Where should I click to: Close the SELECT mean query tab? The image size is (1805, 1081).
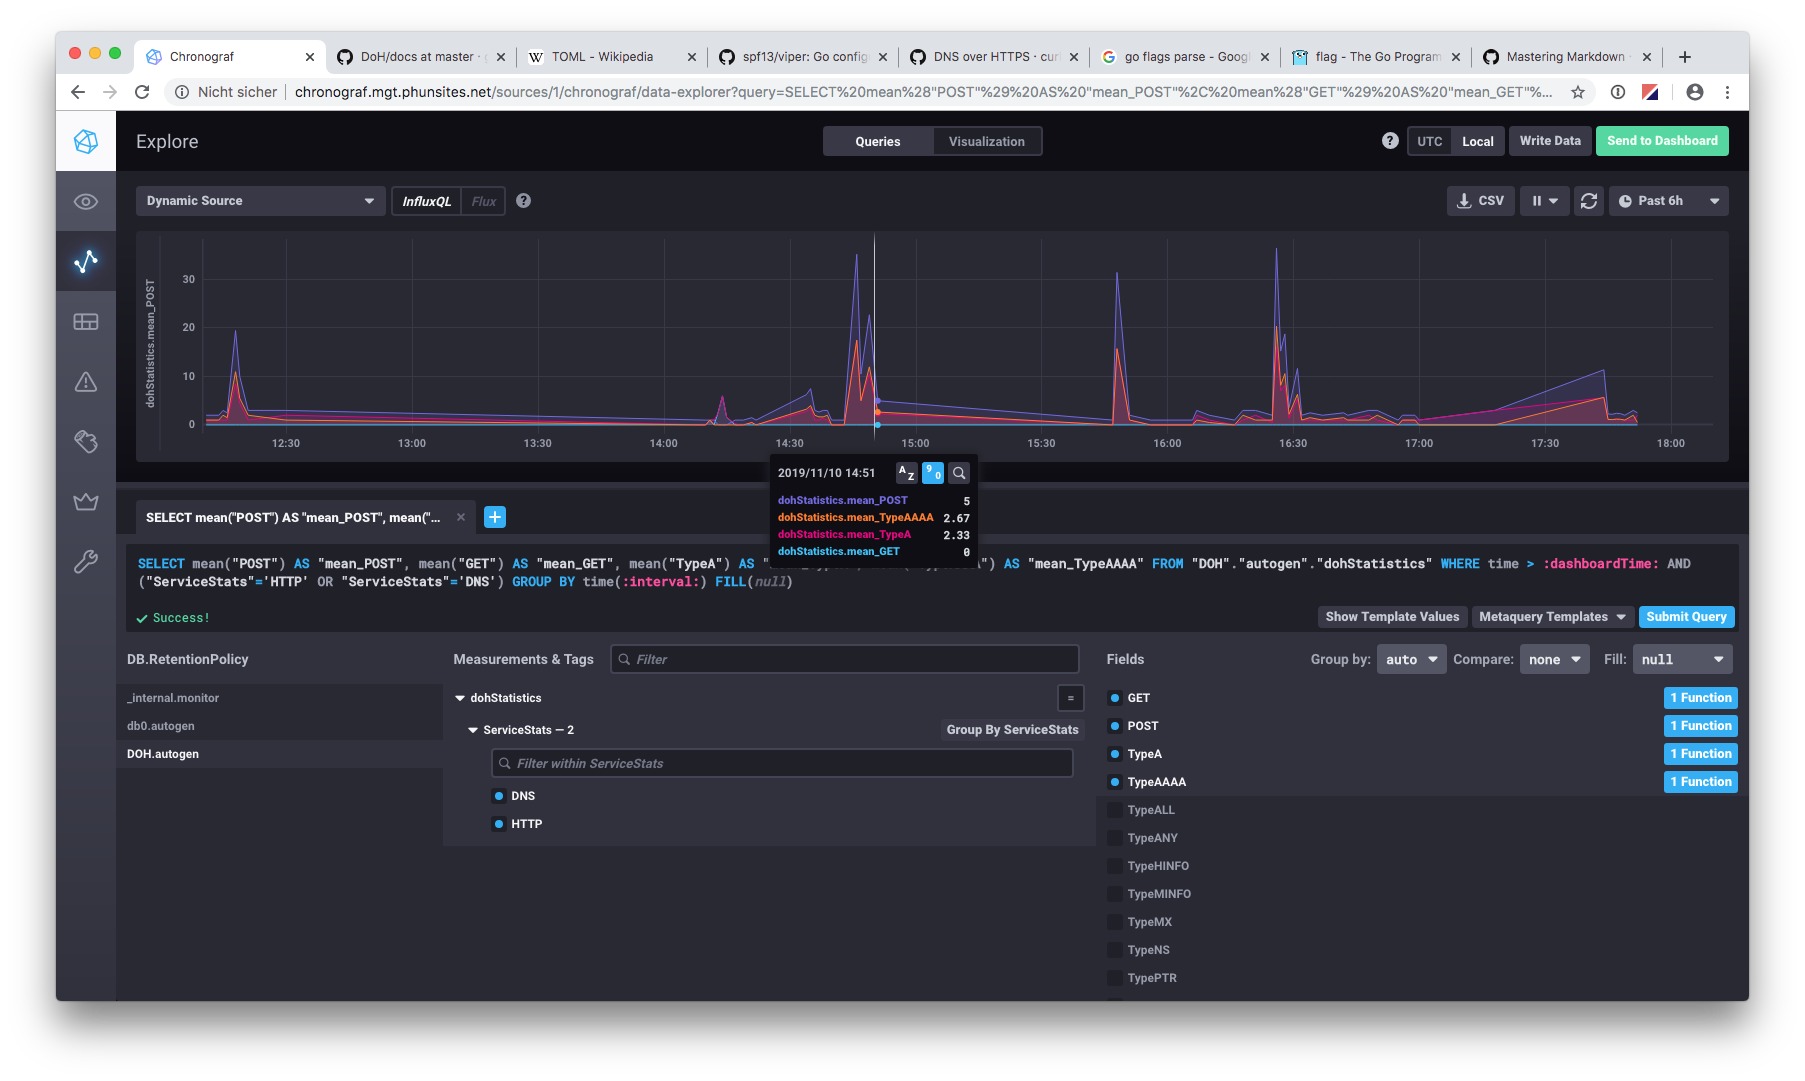click(461, 517)
